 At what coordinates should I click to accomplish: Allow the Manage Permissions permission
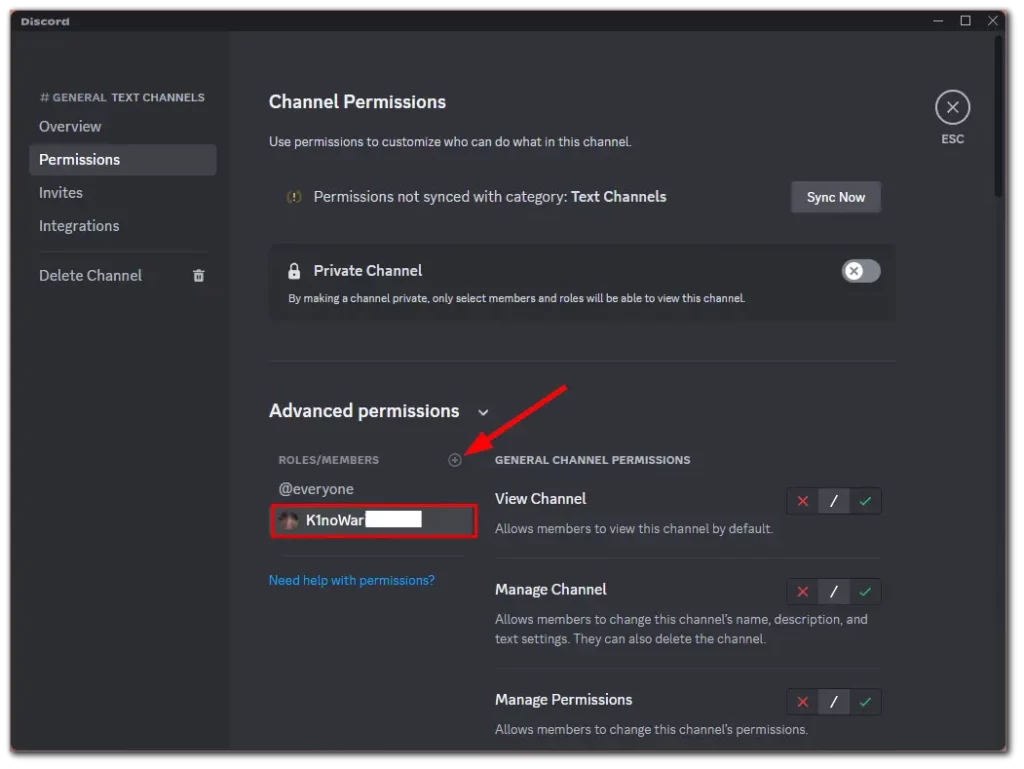(x=865, y=702)
